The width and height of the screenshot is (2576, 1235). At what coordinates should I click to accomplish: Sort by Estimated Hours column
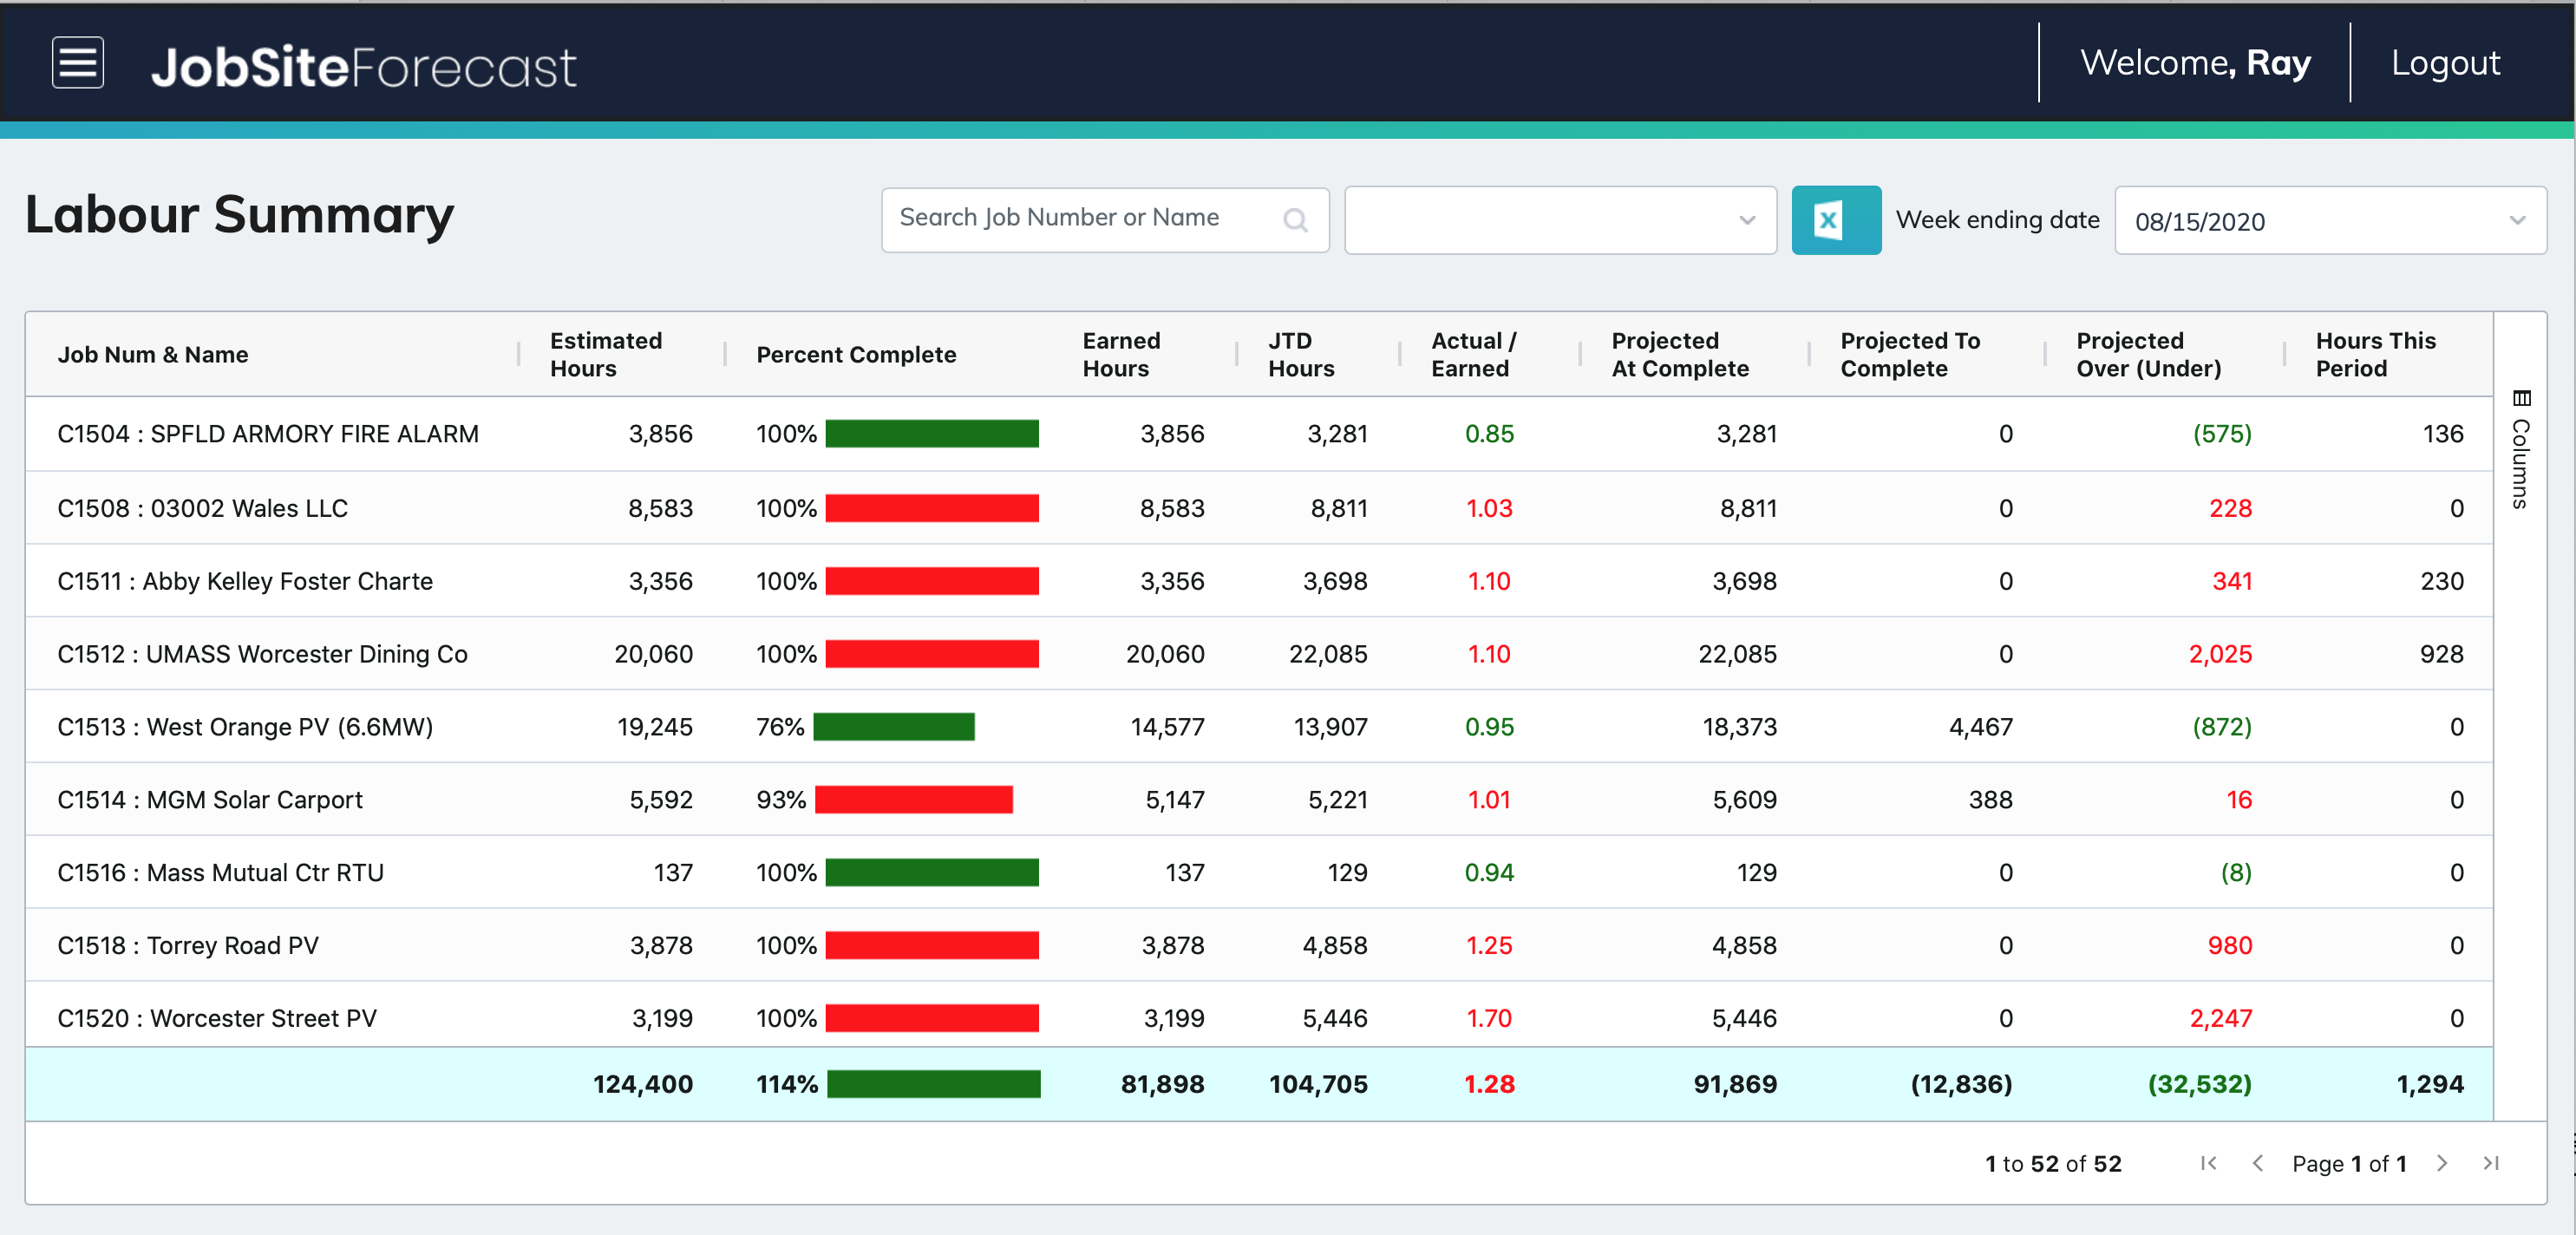pyautogui.click(x=606, y=354)
